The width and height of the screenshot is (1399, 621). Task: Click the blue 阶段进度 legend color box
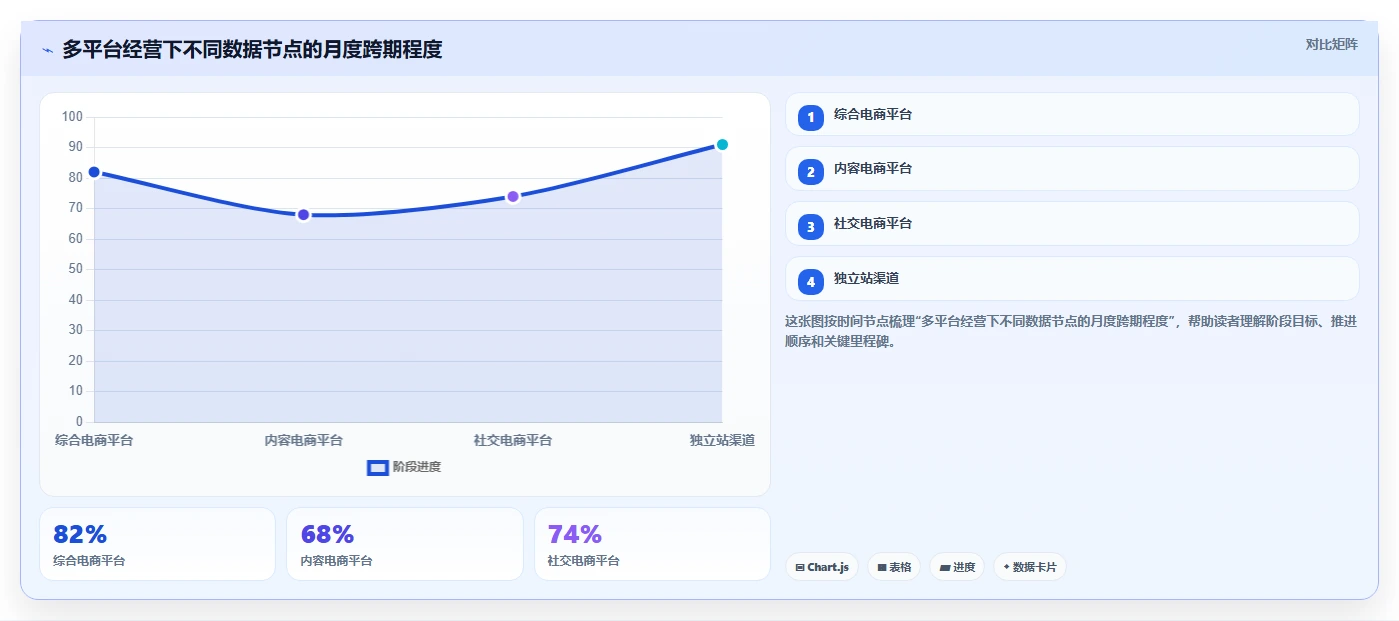378,467
